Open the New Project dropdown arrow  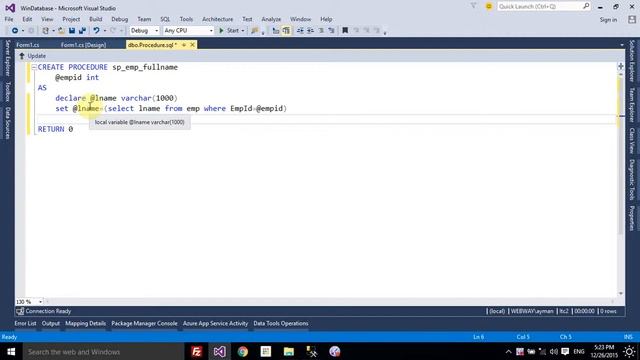point(53,31)
